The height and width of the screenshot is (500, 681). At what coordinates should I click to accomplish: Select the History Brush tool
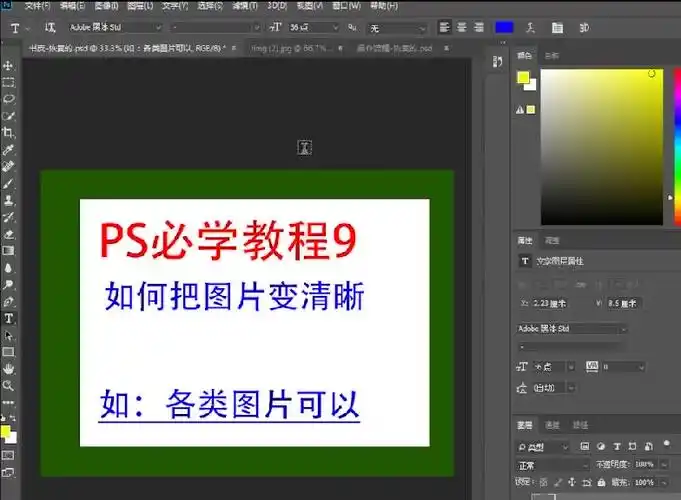[x=8, y=217]
